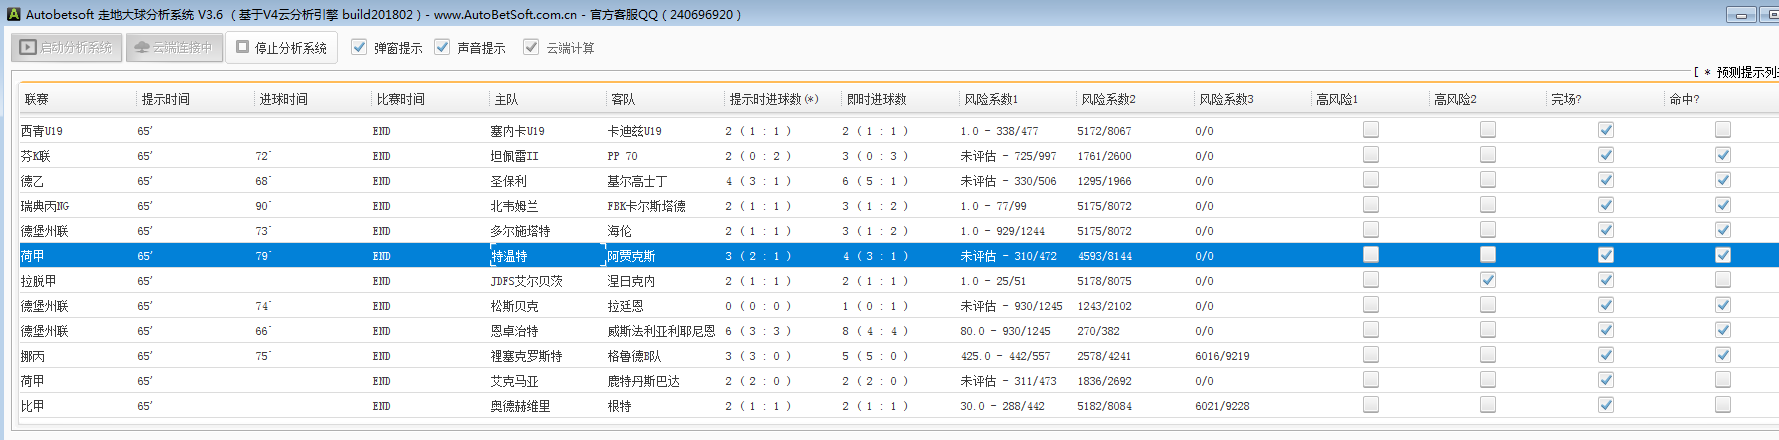This screenshot has height=440, width=1779.
Task: Sort the table by 风险系数1 header
Action: [x=990, y=99]
